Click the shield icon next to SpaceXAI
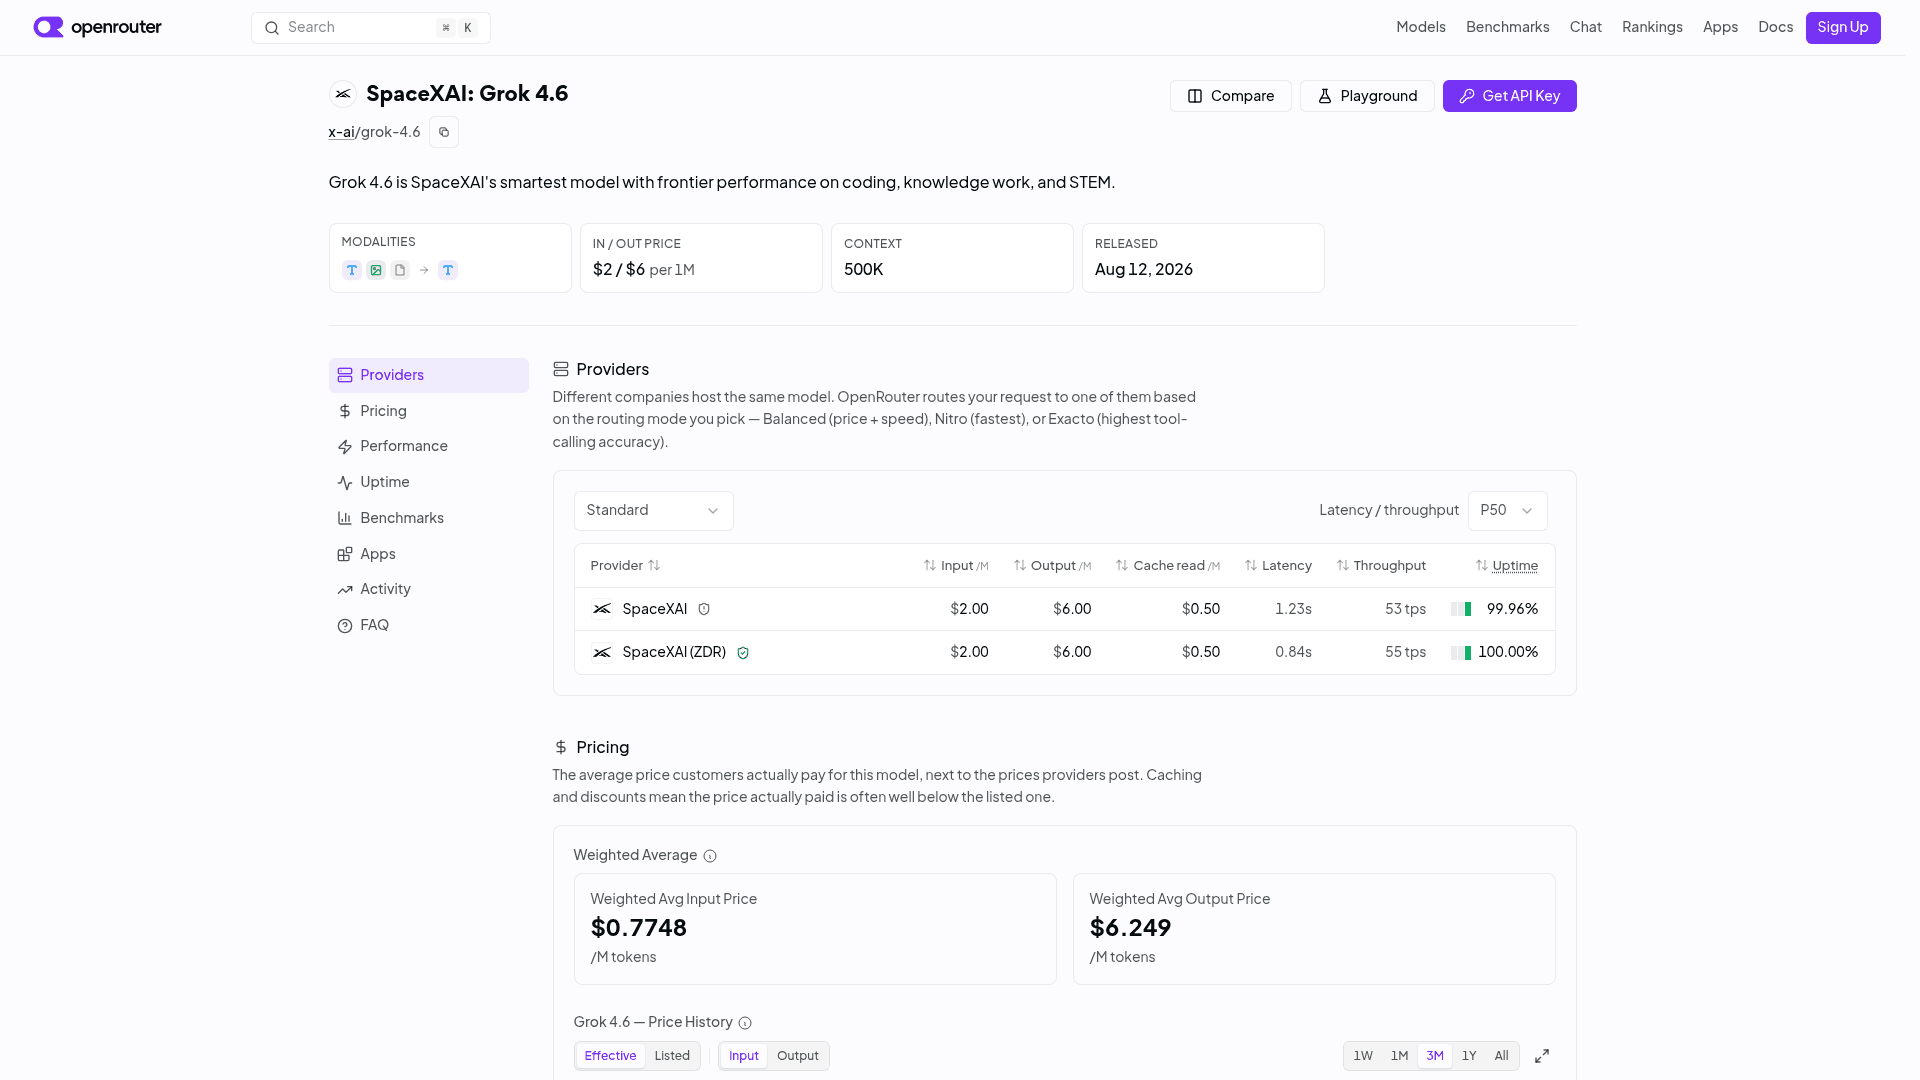 coord(704,609)
